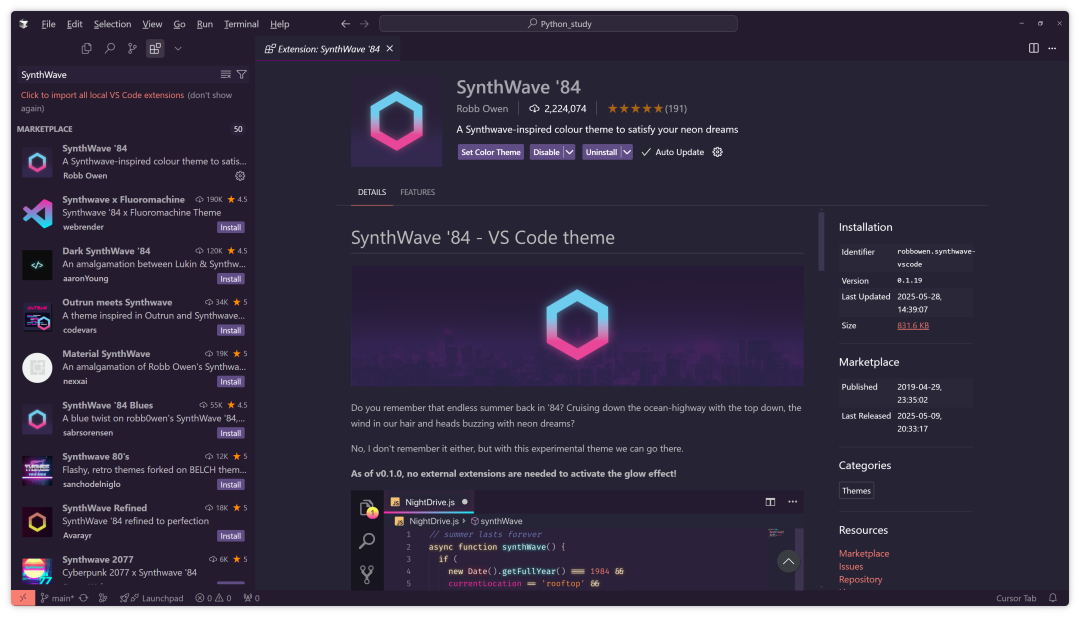1080x617 pixels.
Task: Clear extension search results icon
Action: (x=225, y=74)
